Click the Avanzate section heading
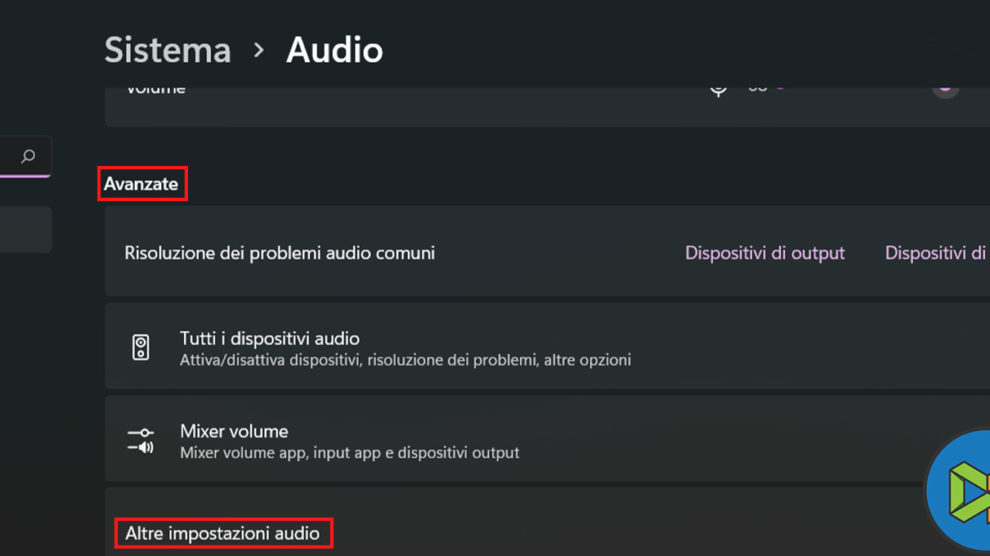Screen dimensions: 990x556 point(141,184)
